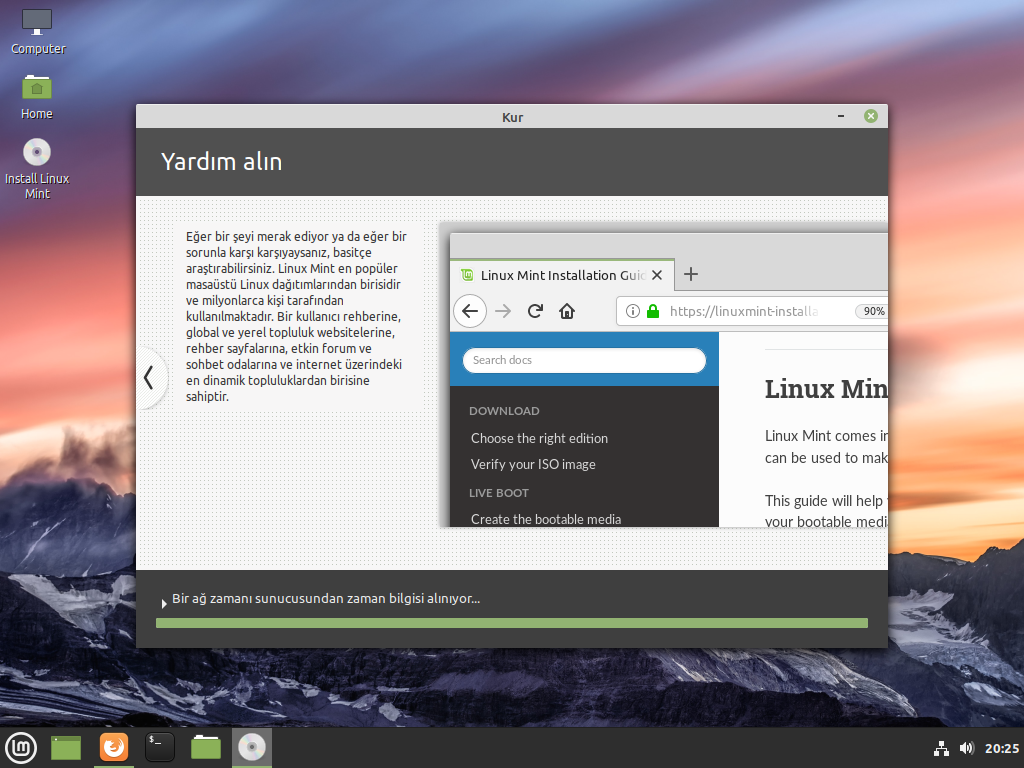This screenshot has height=768, width=1024.
Task: Click the 90% zoom indicator
Action: tap(873, 312)
